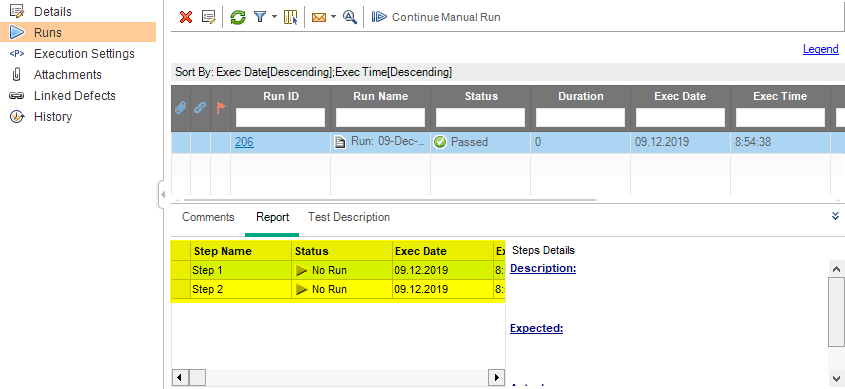Click the attachment column header icon
Image resolution: width=845 pixels, height=389 pixels.
pos(181,107)
